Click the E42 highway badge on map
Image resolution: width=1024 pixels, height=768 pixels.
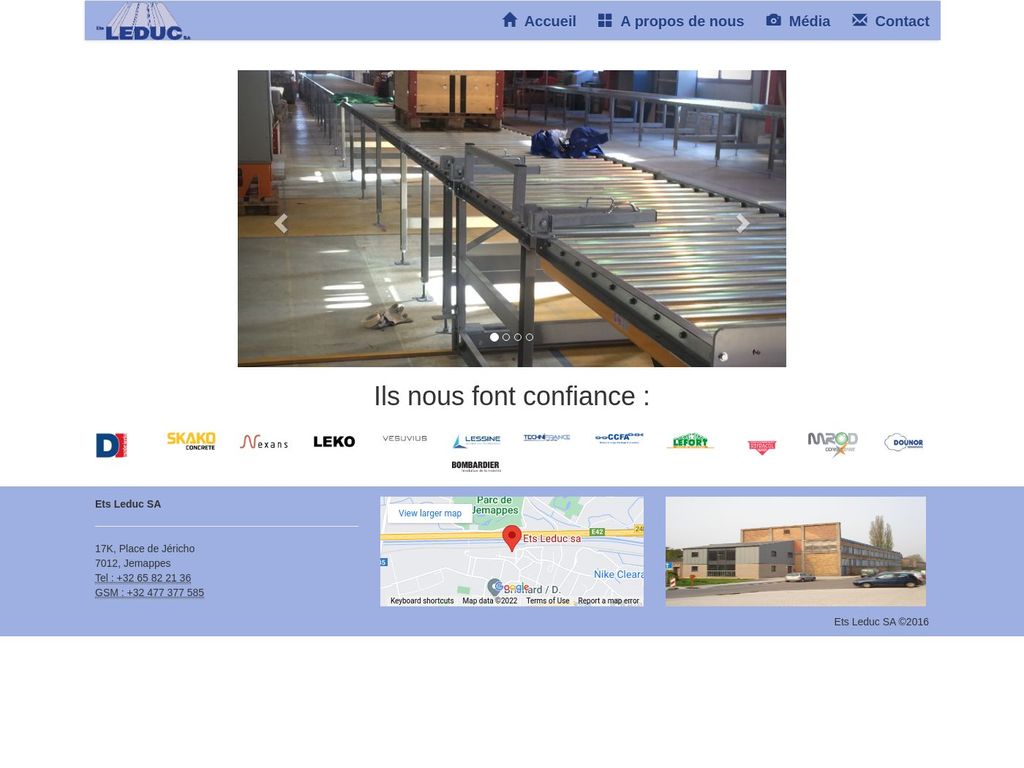coord(597,532)
